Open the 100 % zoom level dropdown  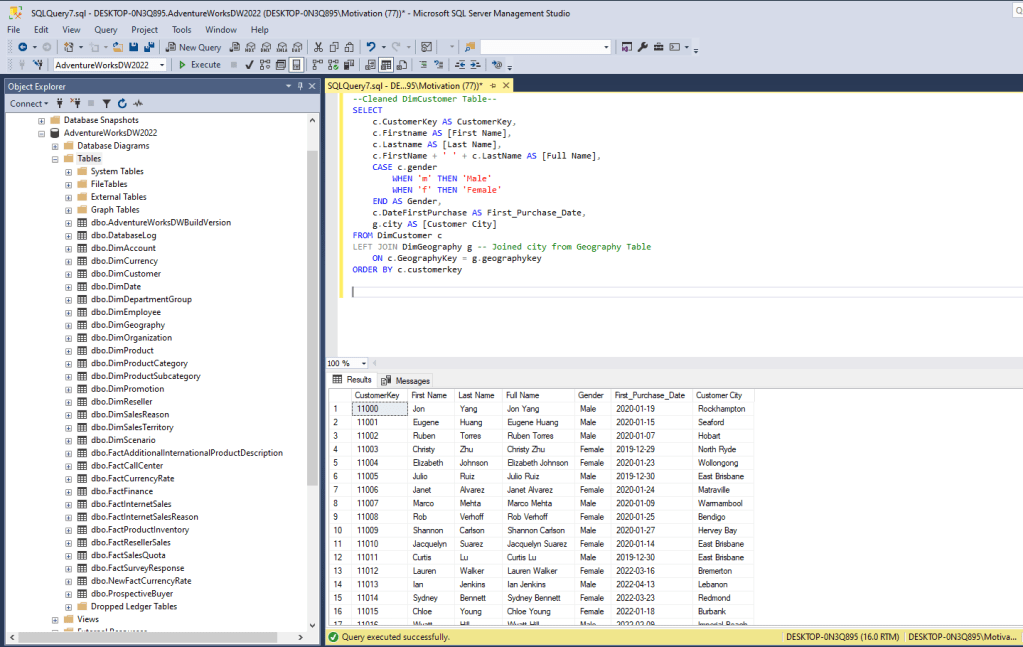point(364,363)
